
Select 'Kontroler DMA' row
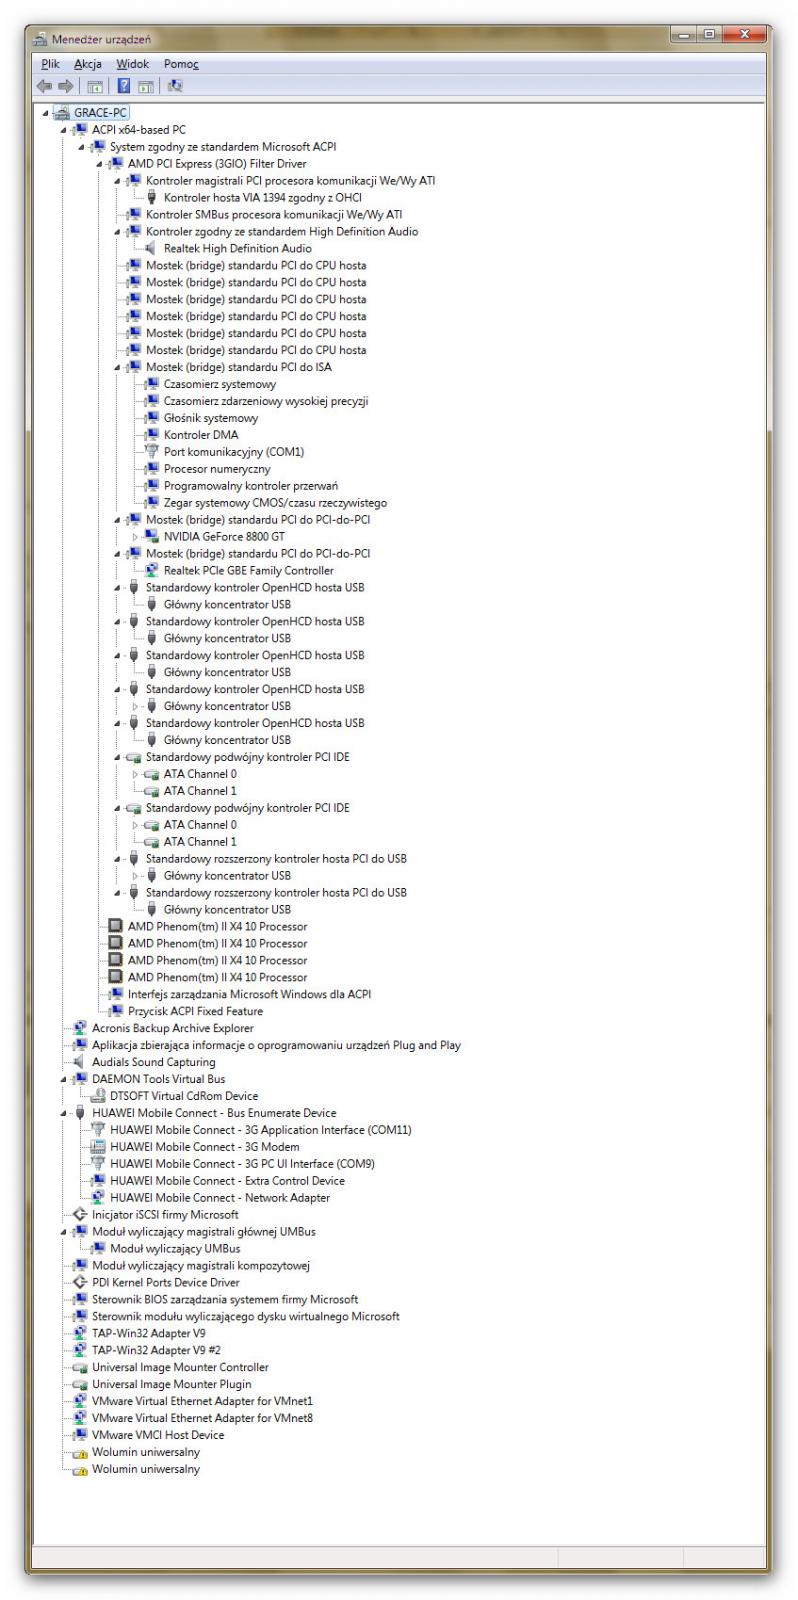(x=201, y=435)
